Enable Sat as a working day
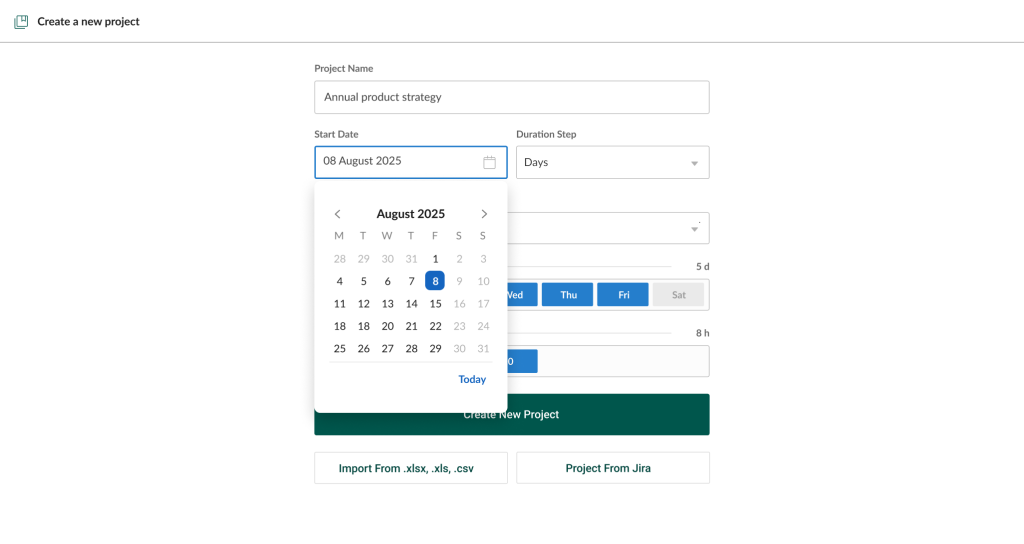Viewport: 1024px width, 544px height. coord(679,295)
